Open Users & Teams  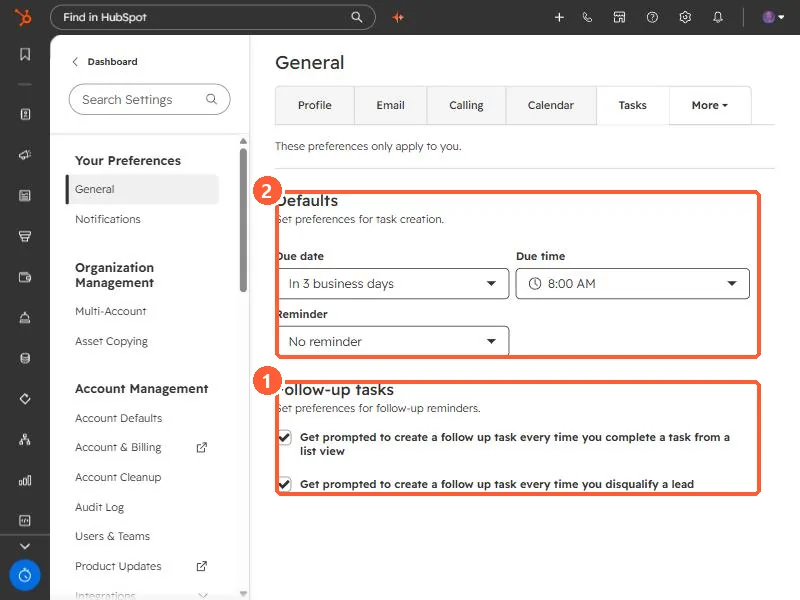point(112,536)
